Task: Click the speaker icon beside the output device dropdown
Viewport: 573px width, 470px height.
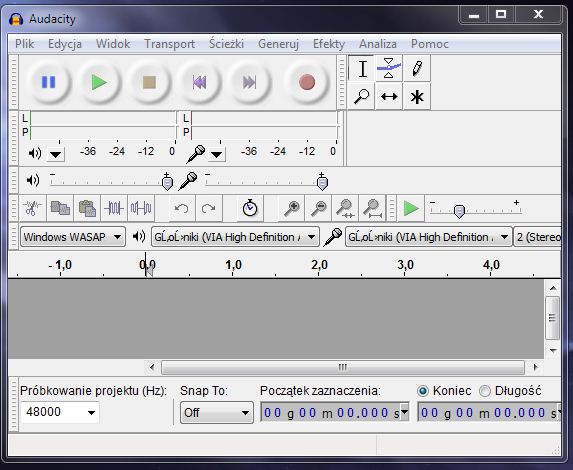Action: 139,236
